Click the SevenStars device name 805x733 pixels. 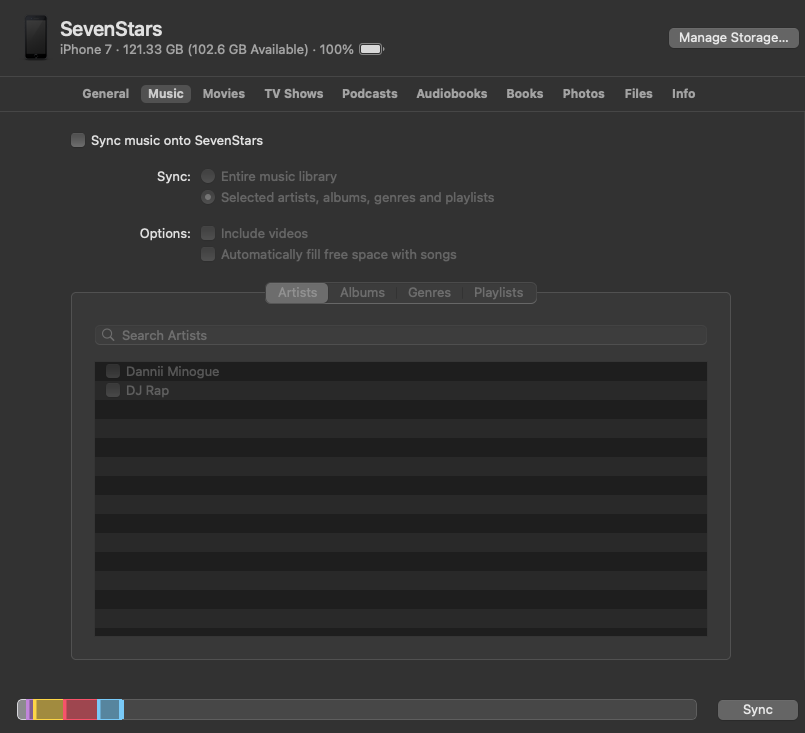111,29
